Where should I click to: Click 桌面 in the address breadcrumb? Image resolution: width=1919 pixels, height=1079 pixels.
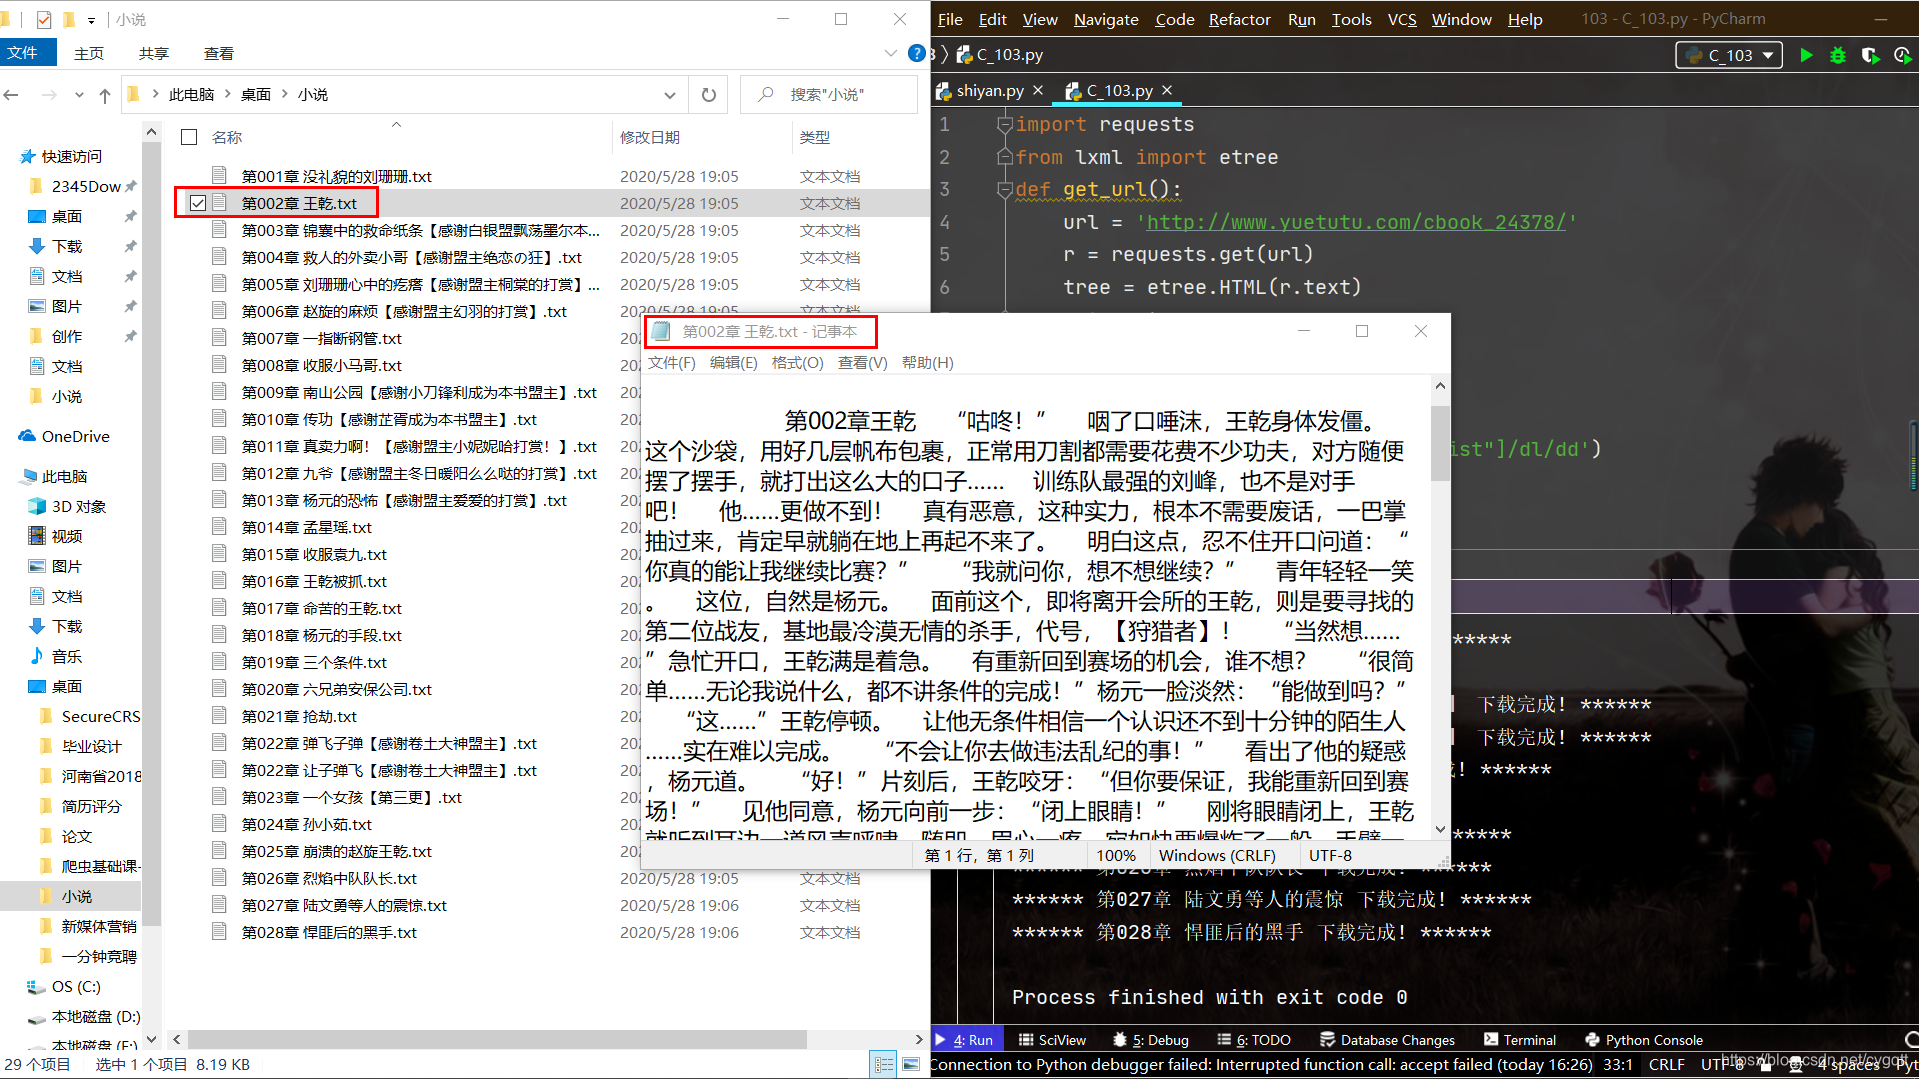tap(256, 95)
